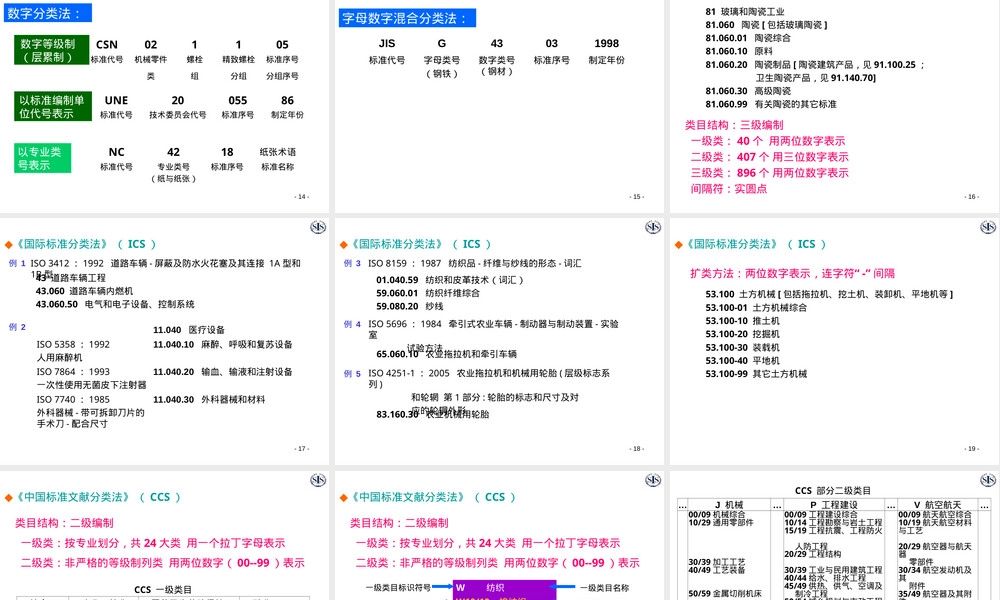Select the line 间隔符：实圆点
The height and width of the screenshot is (600, 1000).
pyautogui.click(x=728, y=189)
